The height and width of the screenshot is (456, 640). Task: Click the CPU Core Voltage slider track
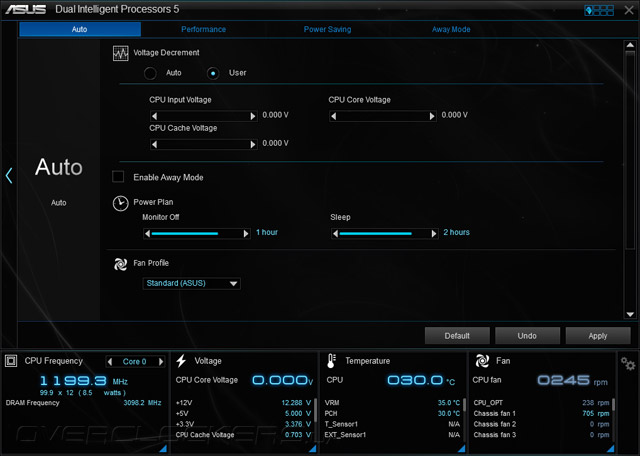pyautogui.click(x=383, y=116)
